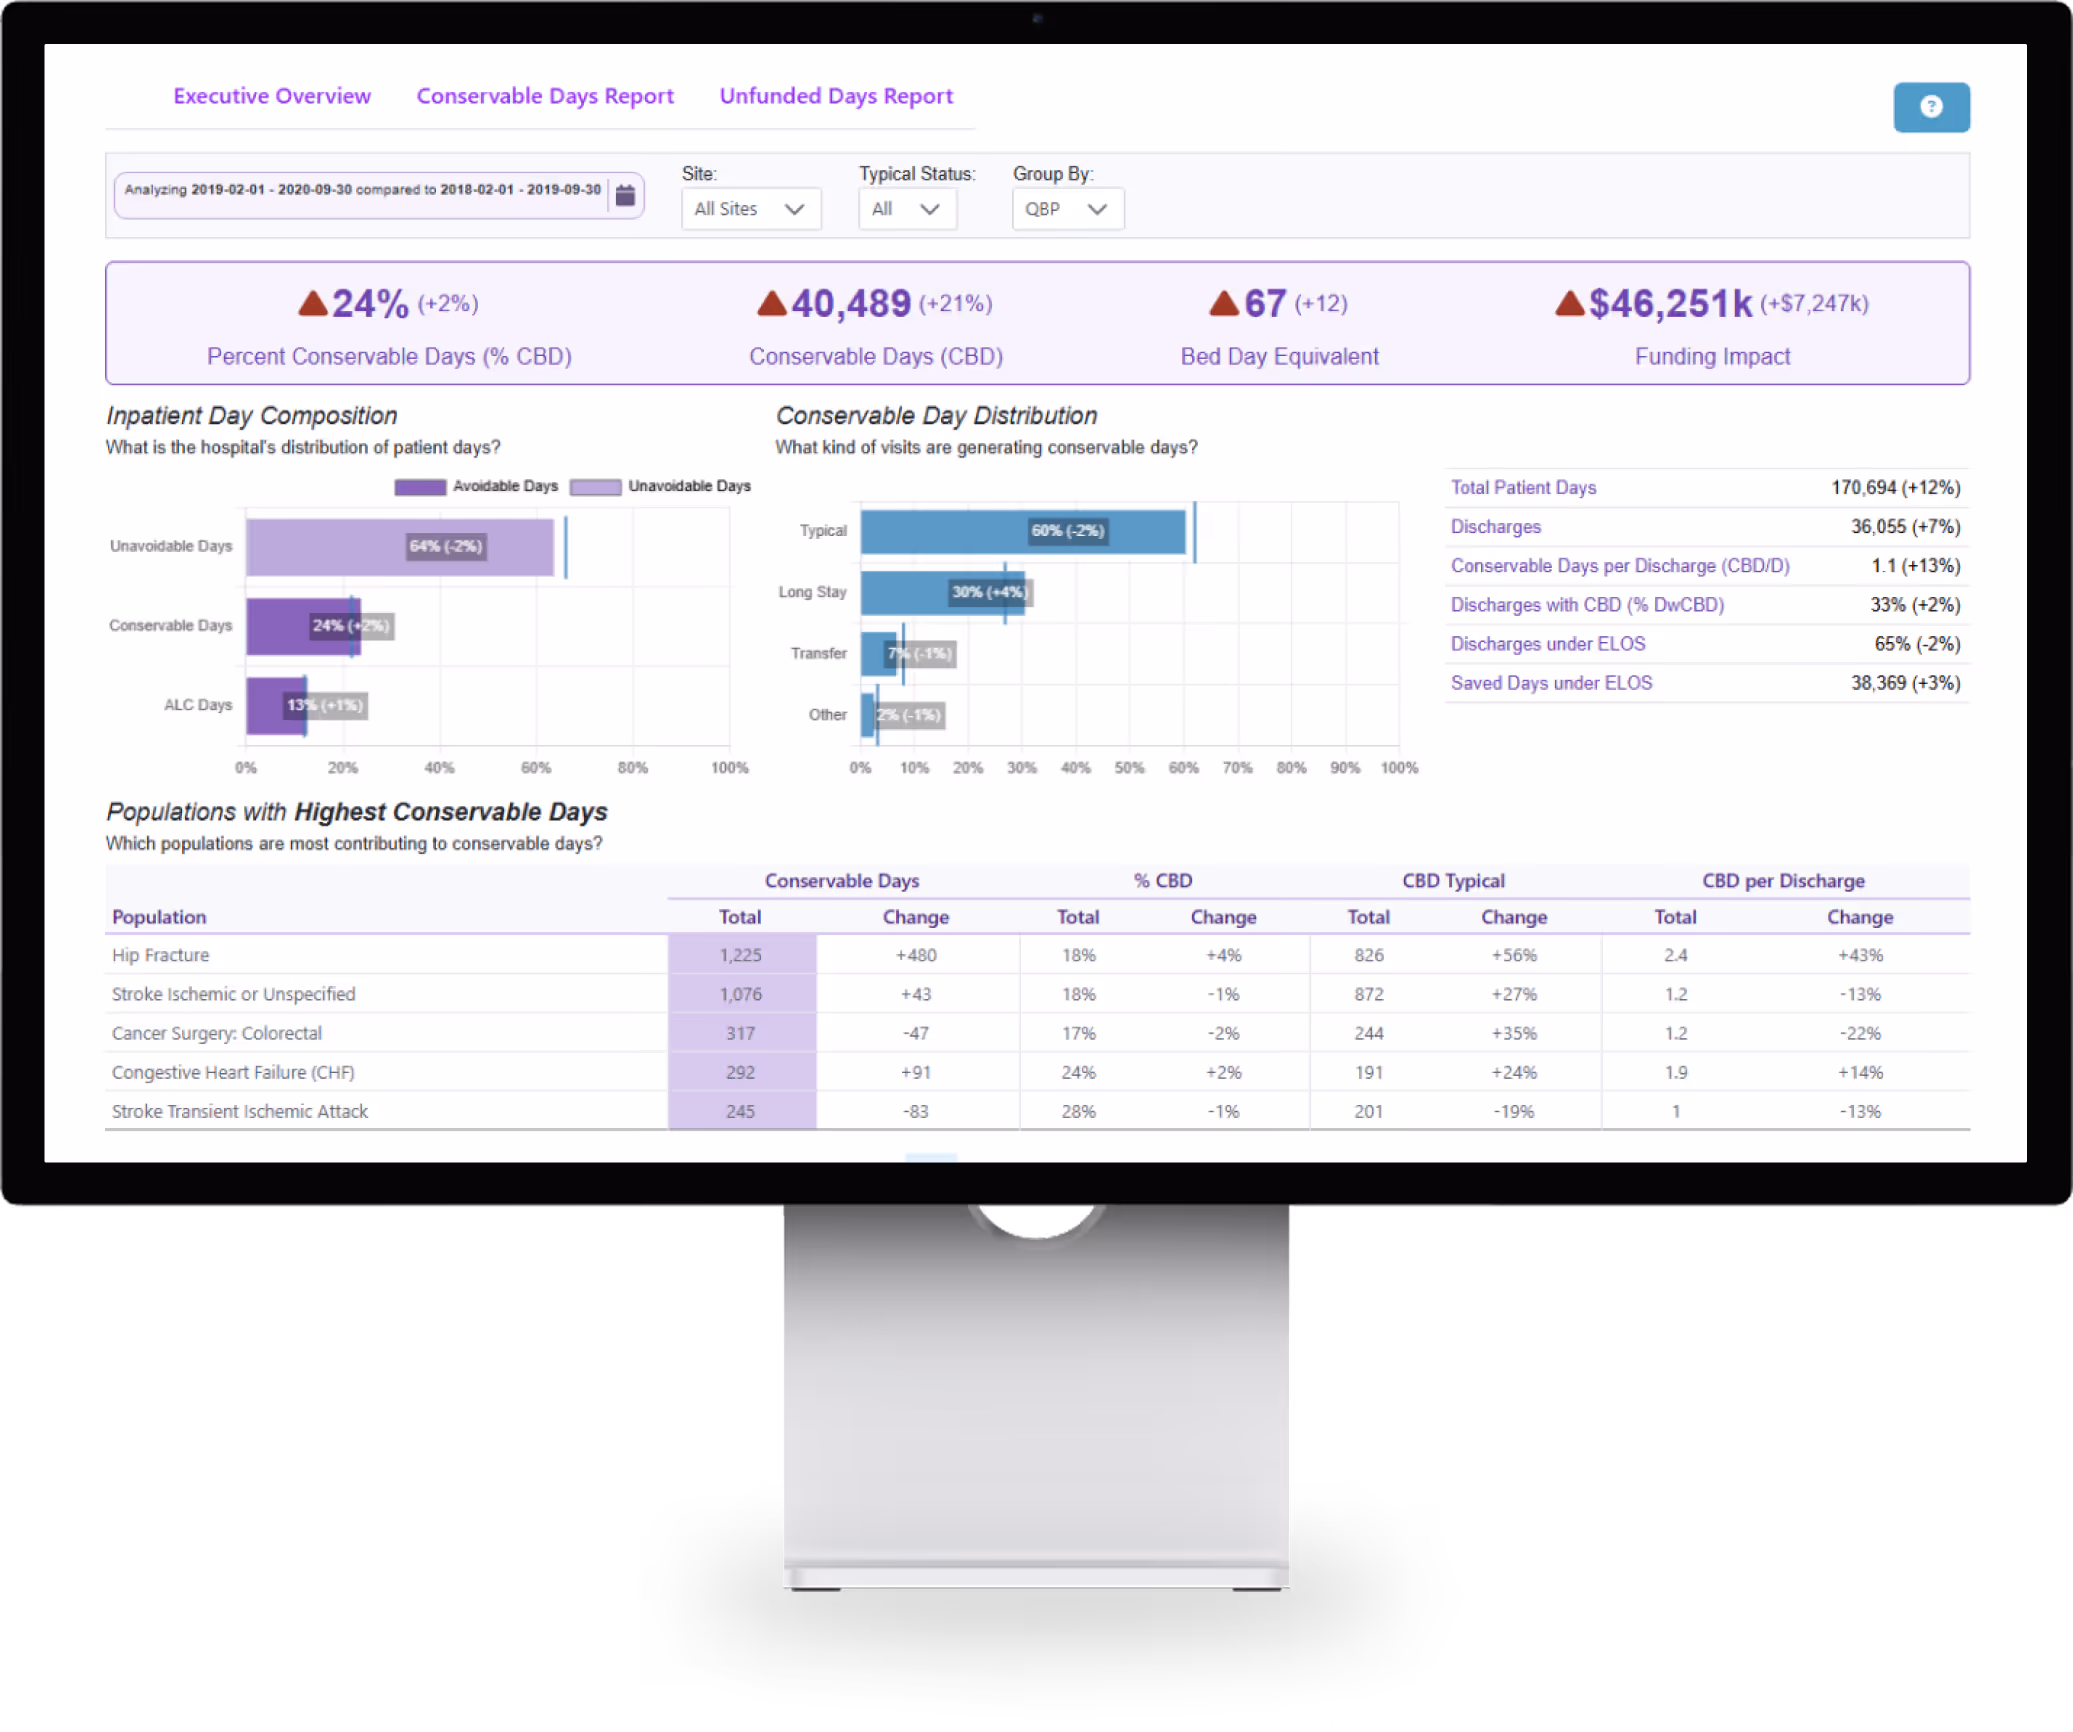Toggle Unavoidable Days legend swatch
Image resolution: width=2073 pixels, height=1732 pixels.
pos(595,487)
